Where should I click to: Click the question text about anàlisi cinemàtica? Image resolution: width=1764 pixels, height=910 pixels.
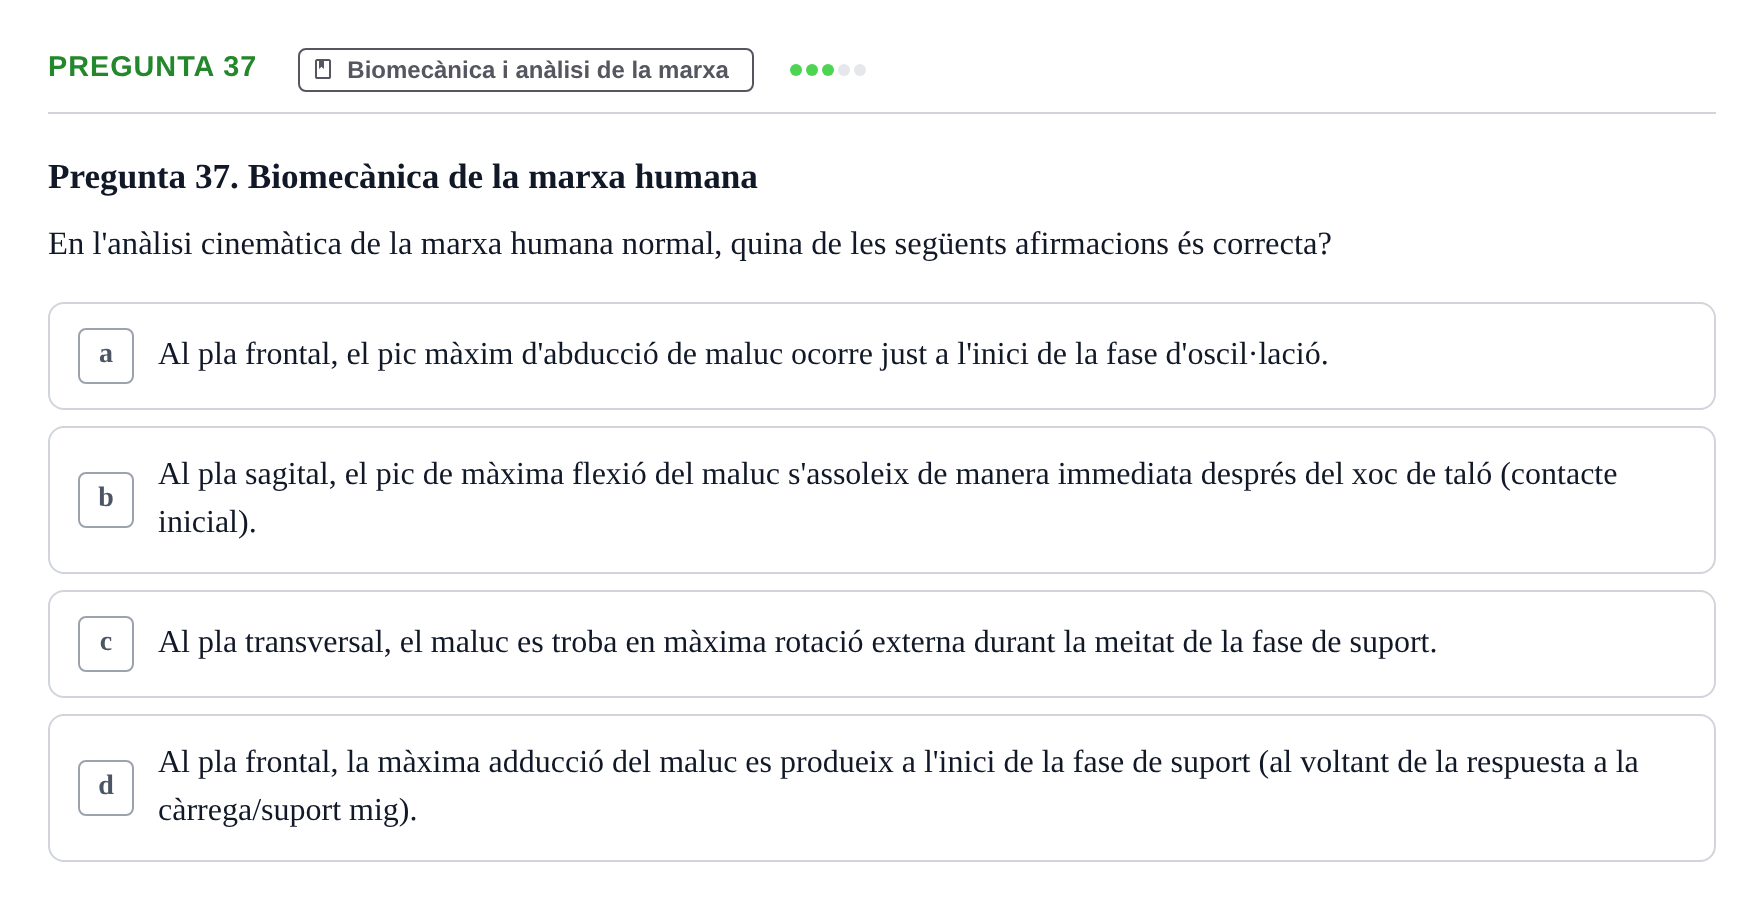coord(690,244)
